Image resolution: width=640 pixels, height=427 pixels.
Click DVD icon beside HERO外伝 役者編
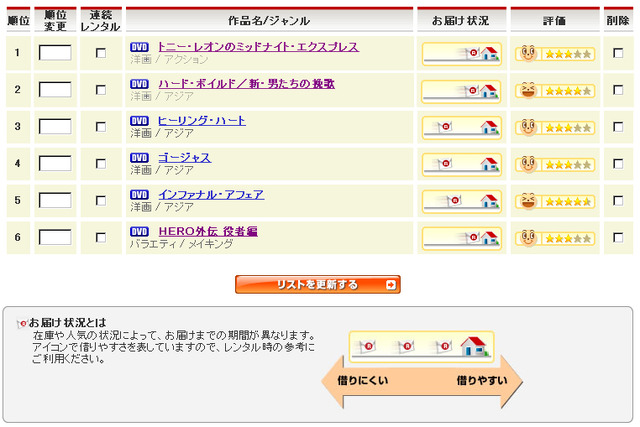139,231
